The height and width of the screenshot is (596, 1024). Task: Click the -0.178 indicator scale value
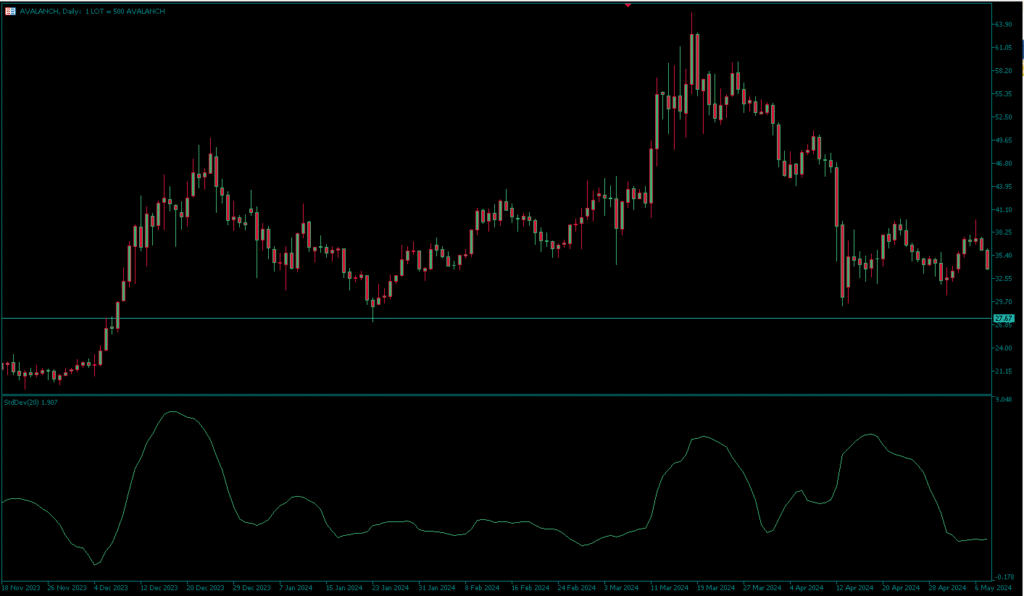1005,577
